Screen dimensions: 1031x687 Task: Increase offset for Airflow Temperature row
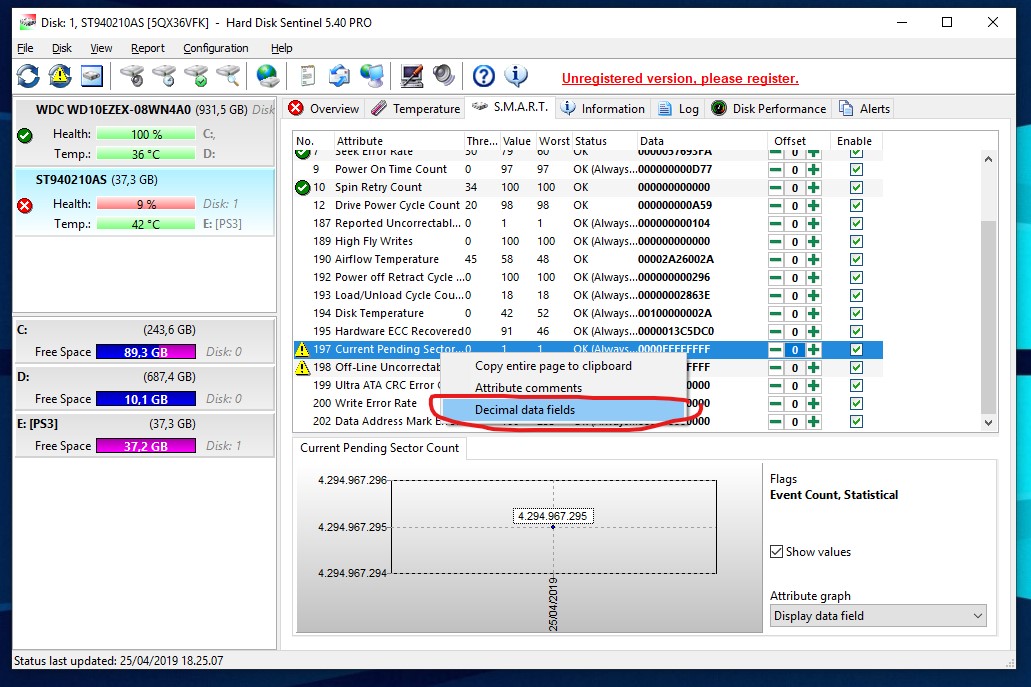pyautogui.click(x=813, y=260)
